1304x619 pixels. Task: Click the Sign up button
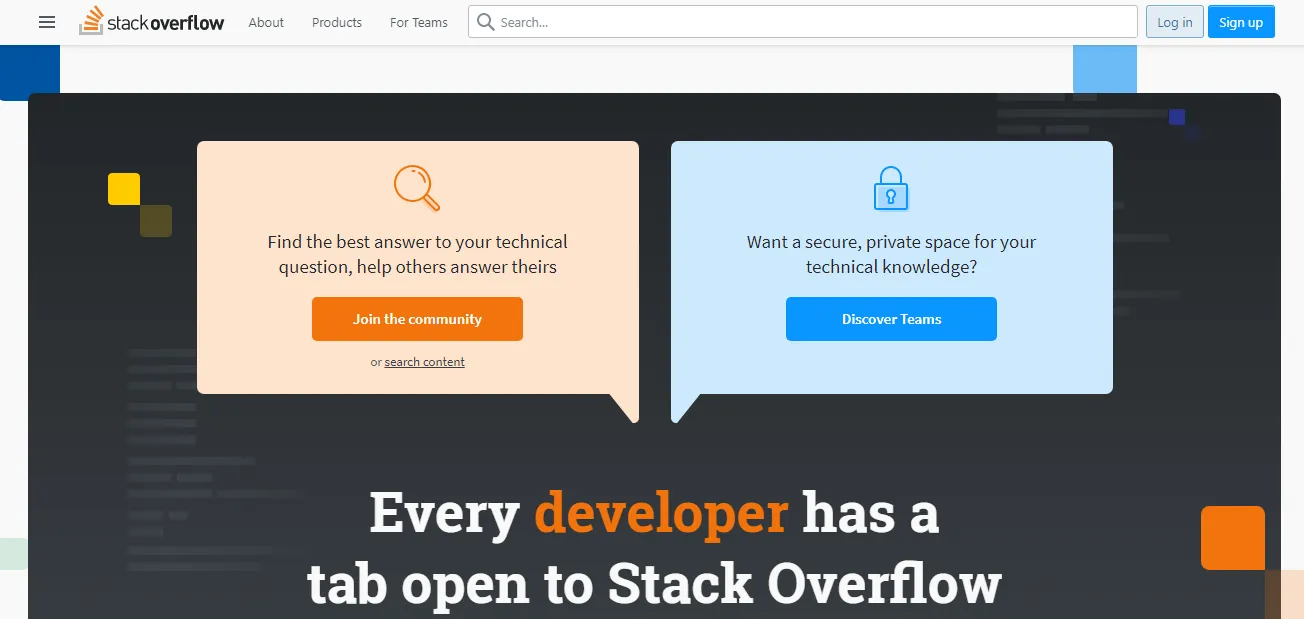[x=1241, y=22]
